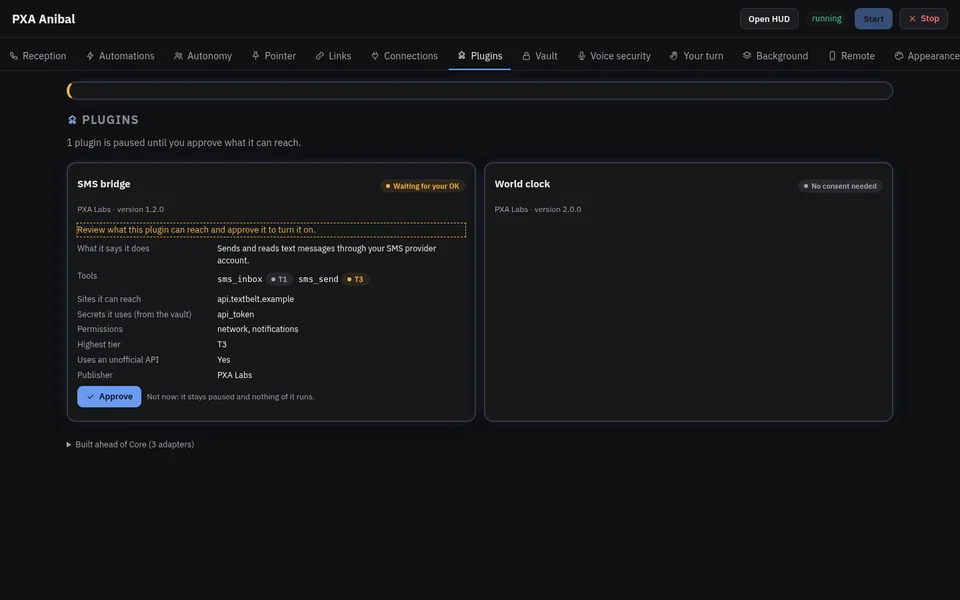
Task: Click the Your turn hand icon
Action: pyautogui.click(x=673, y=56)
